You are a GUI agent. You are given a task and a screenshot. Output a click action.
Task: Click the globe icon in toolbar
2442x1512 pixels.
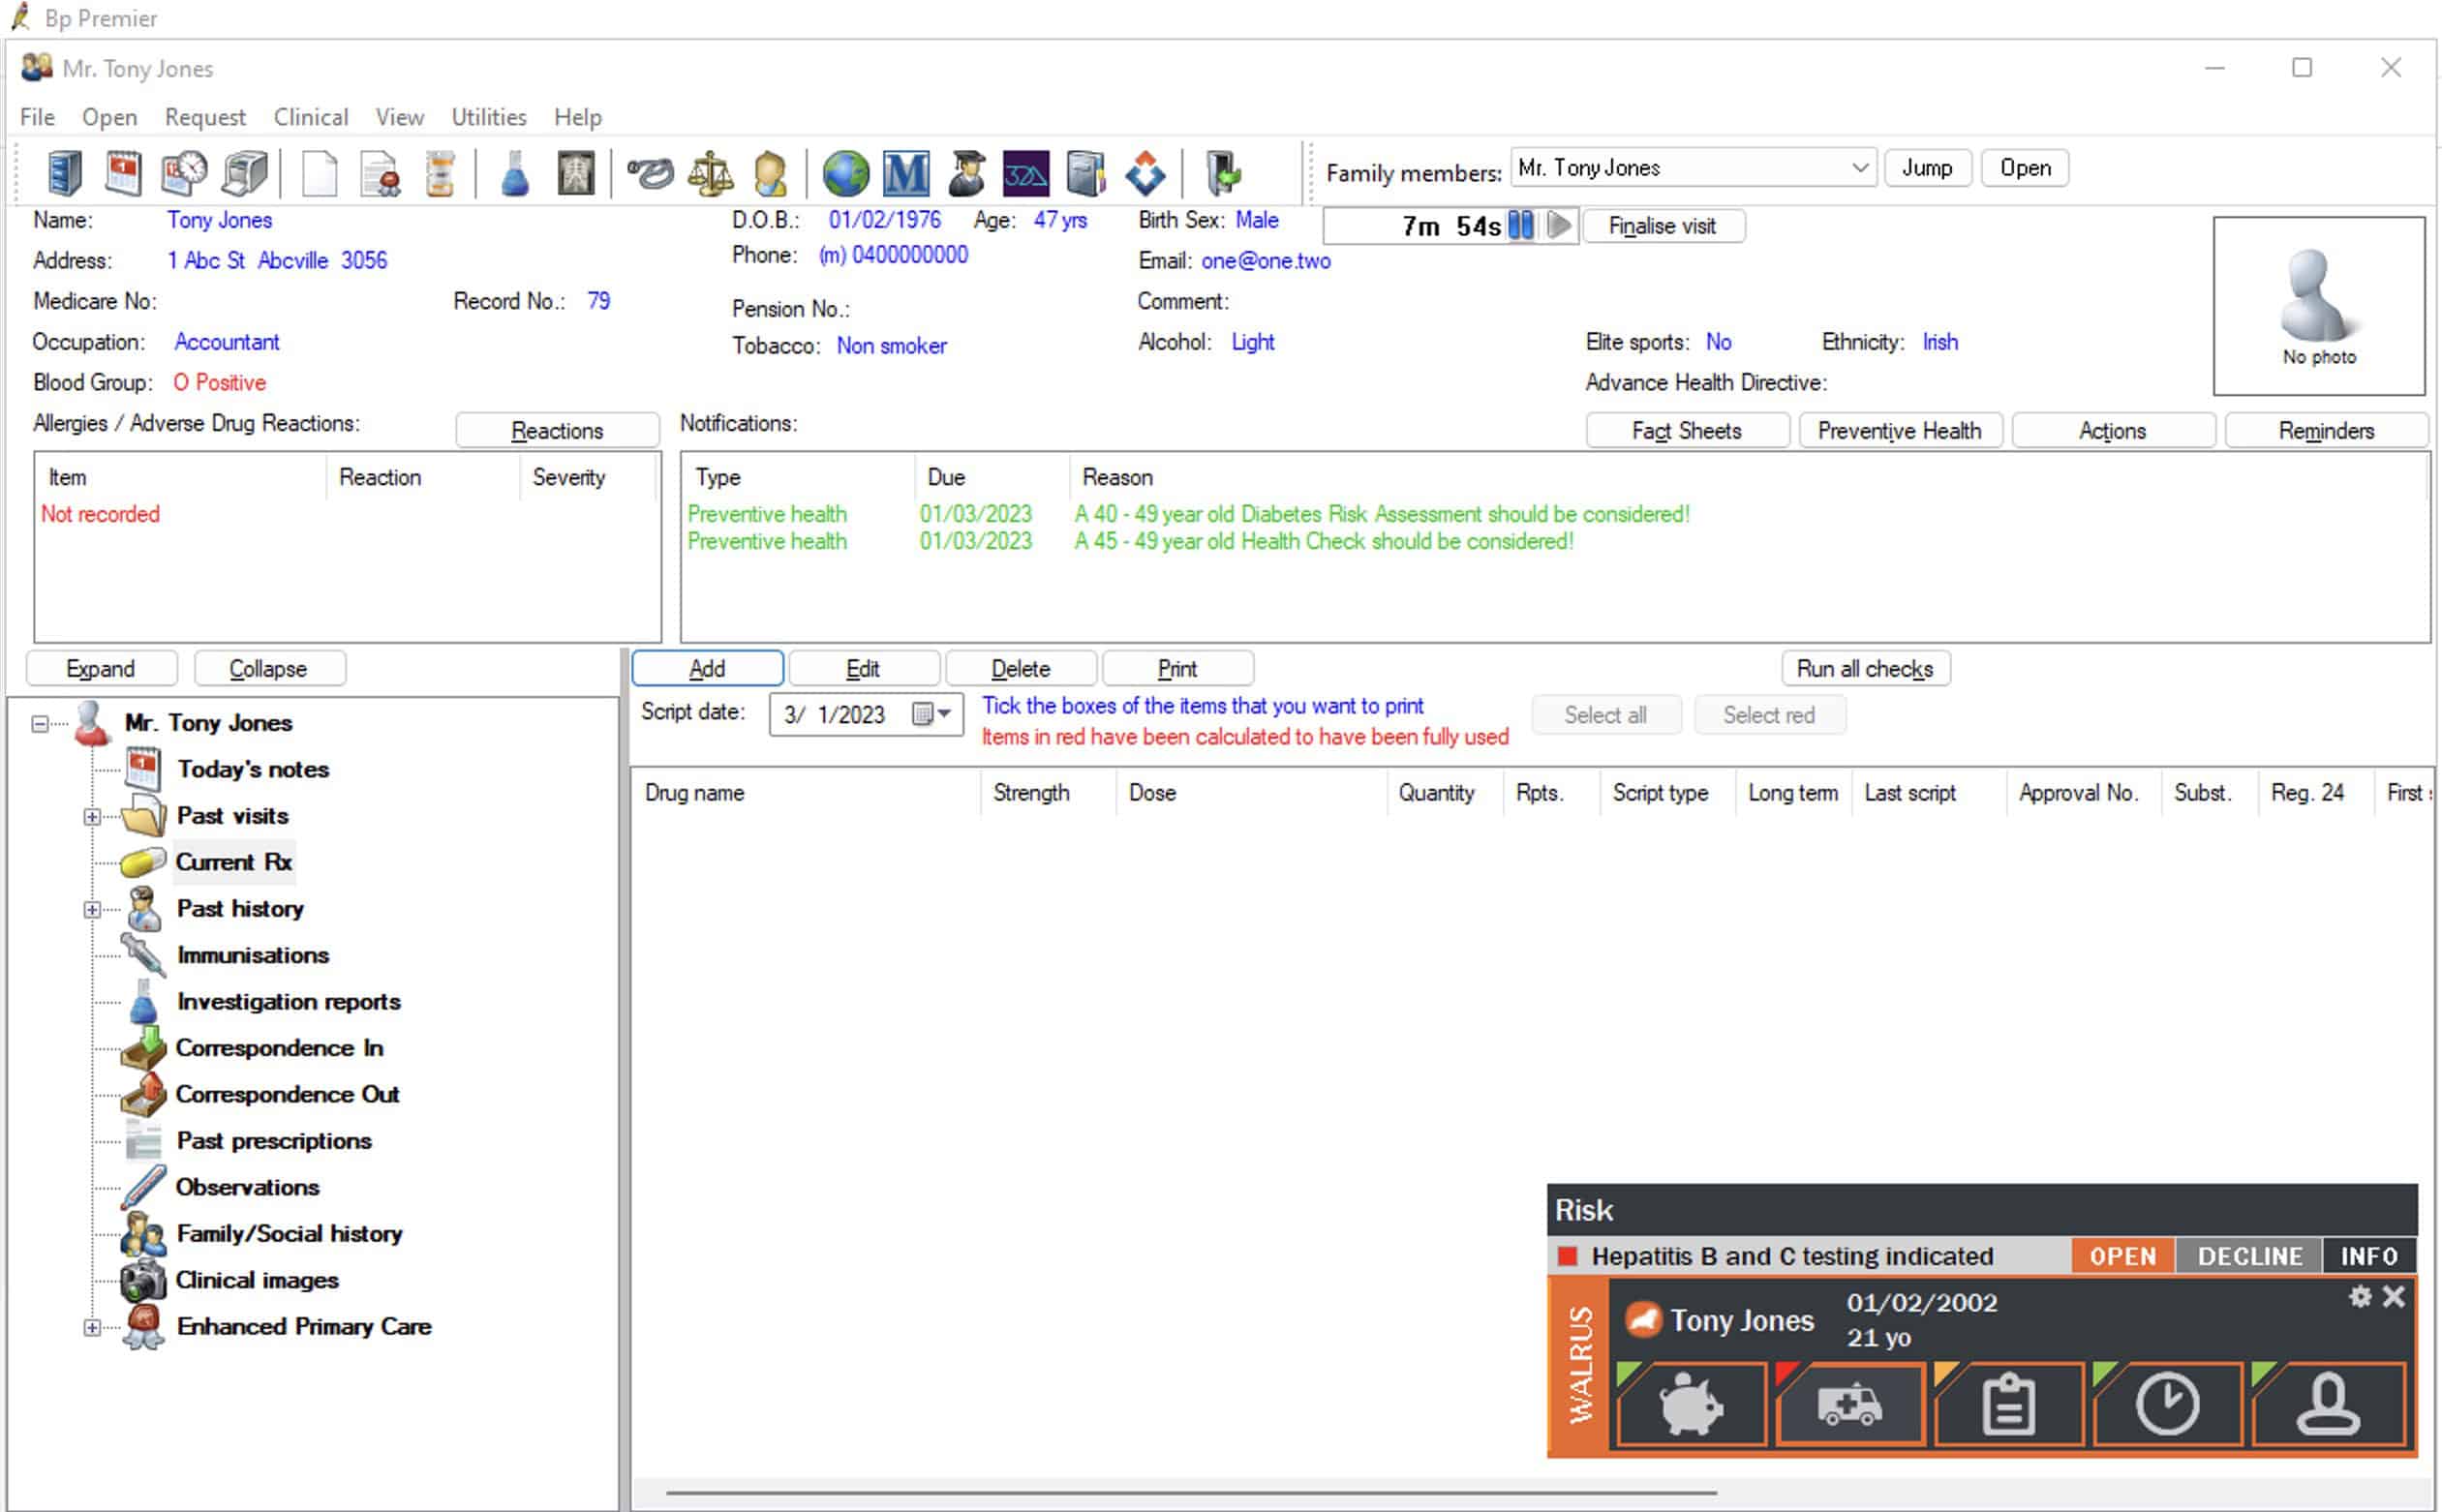coord(846,174)
